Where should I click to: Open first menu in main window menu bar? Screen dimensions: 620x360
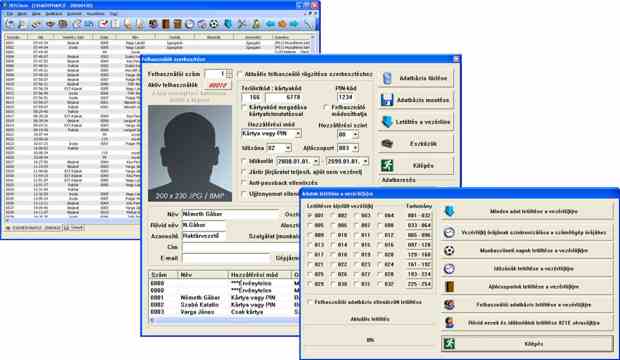(x=9, y=14)
